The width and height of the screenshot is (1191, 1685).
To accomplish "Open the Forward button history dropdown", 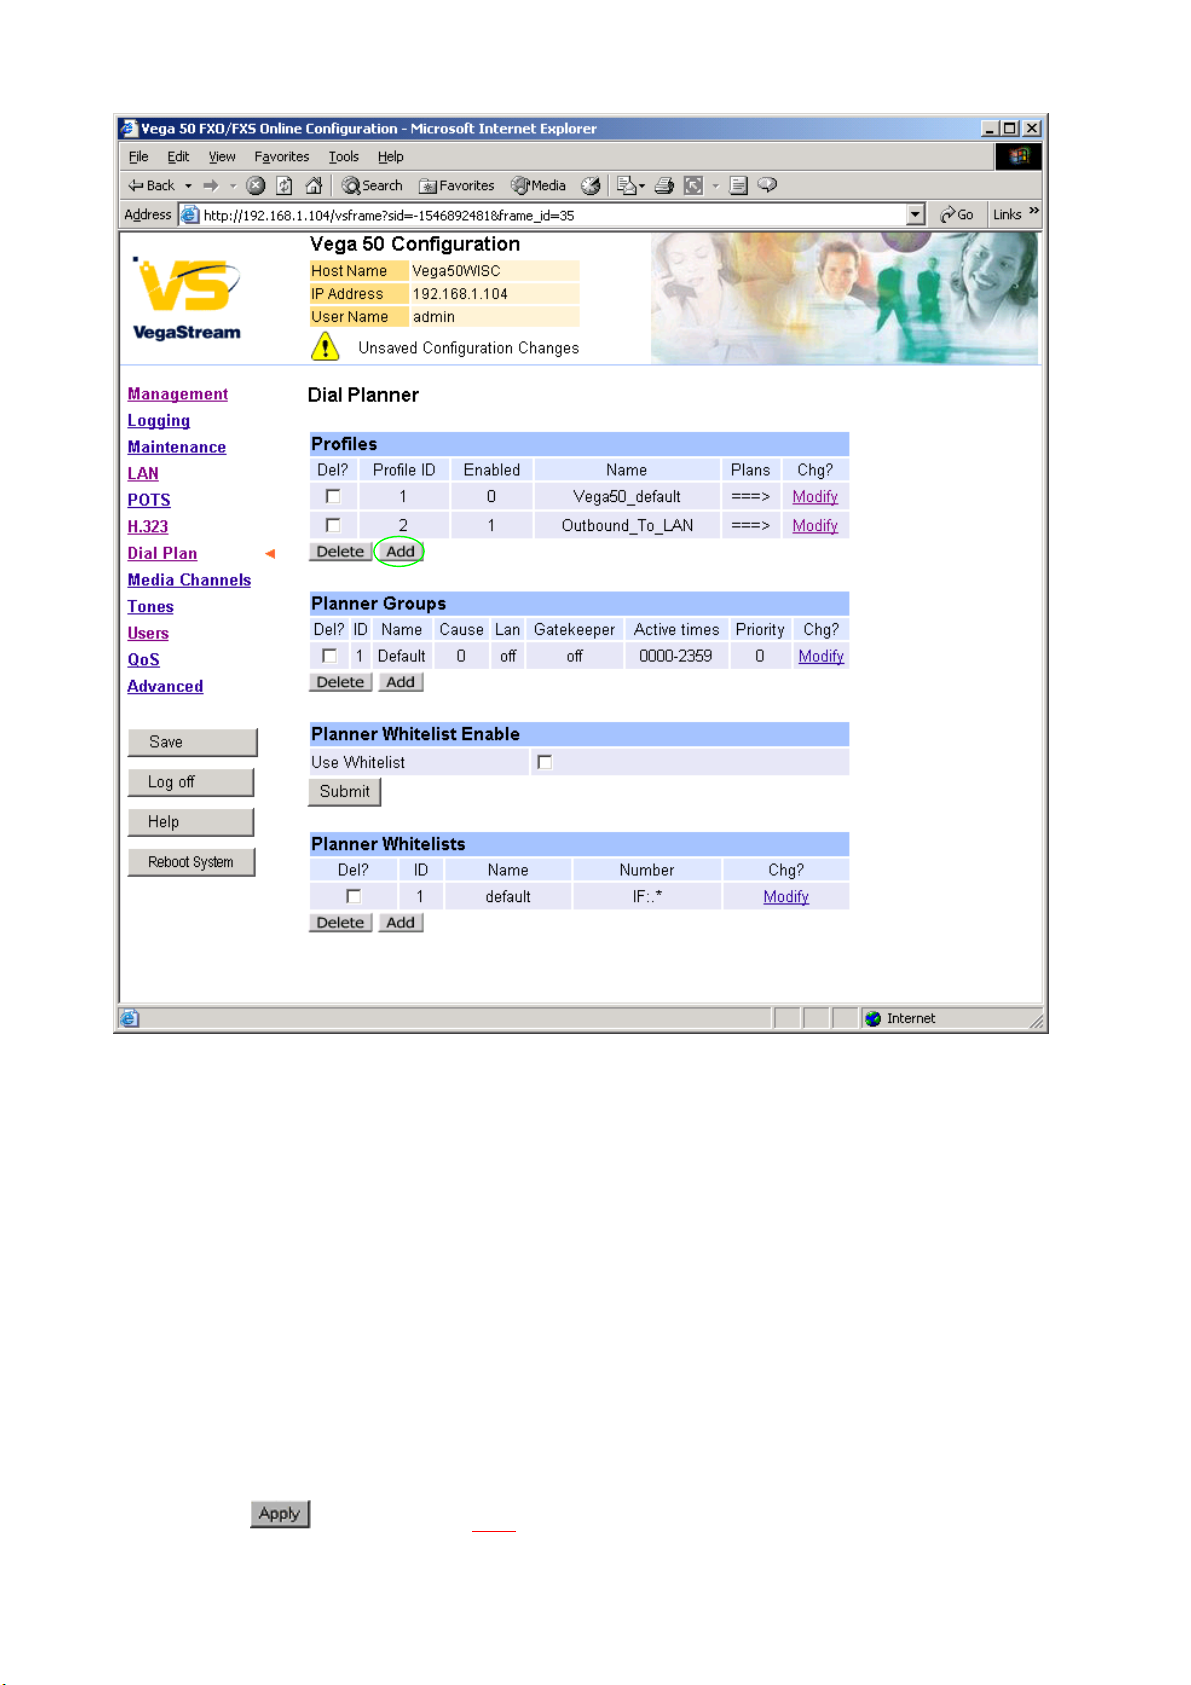I will click(x=233, y=186).
